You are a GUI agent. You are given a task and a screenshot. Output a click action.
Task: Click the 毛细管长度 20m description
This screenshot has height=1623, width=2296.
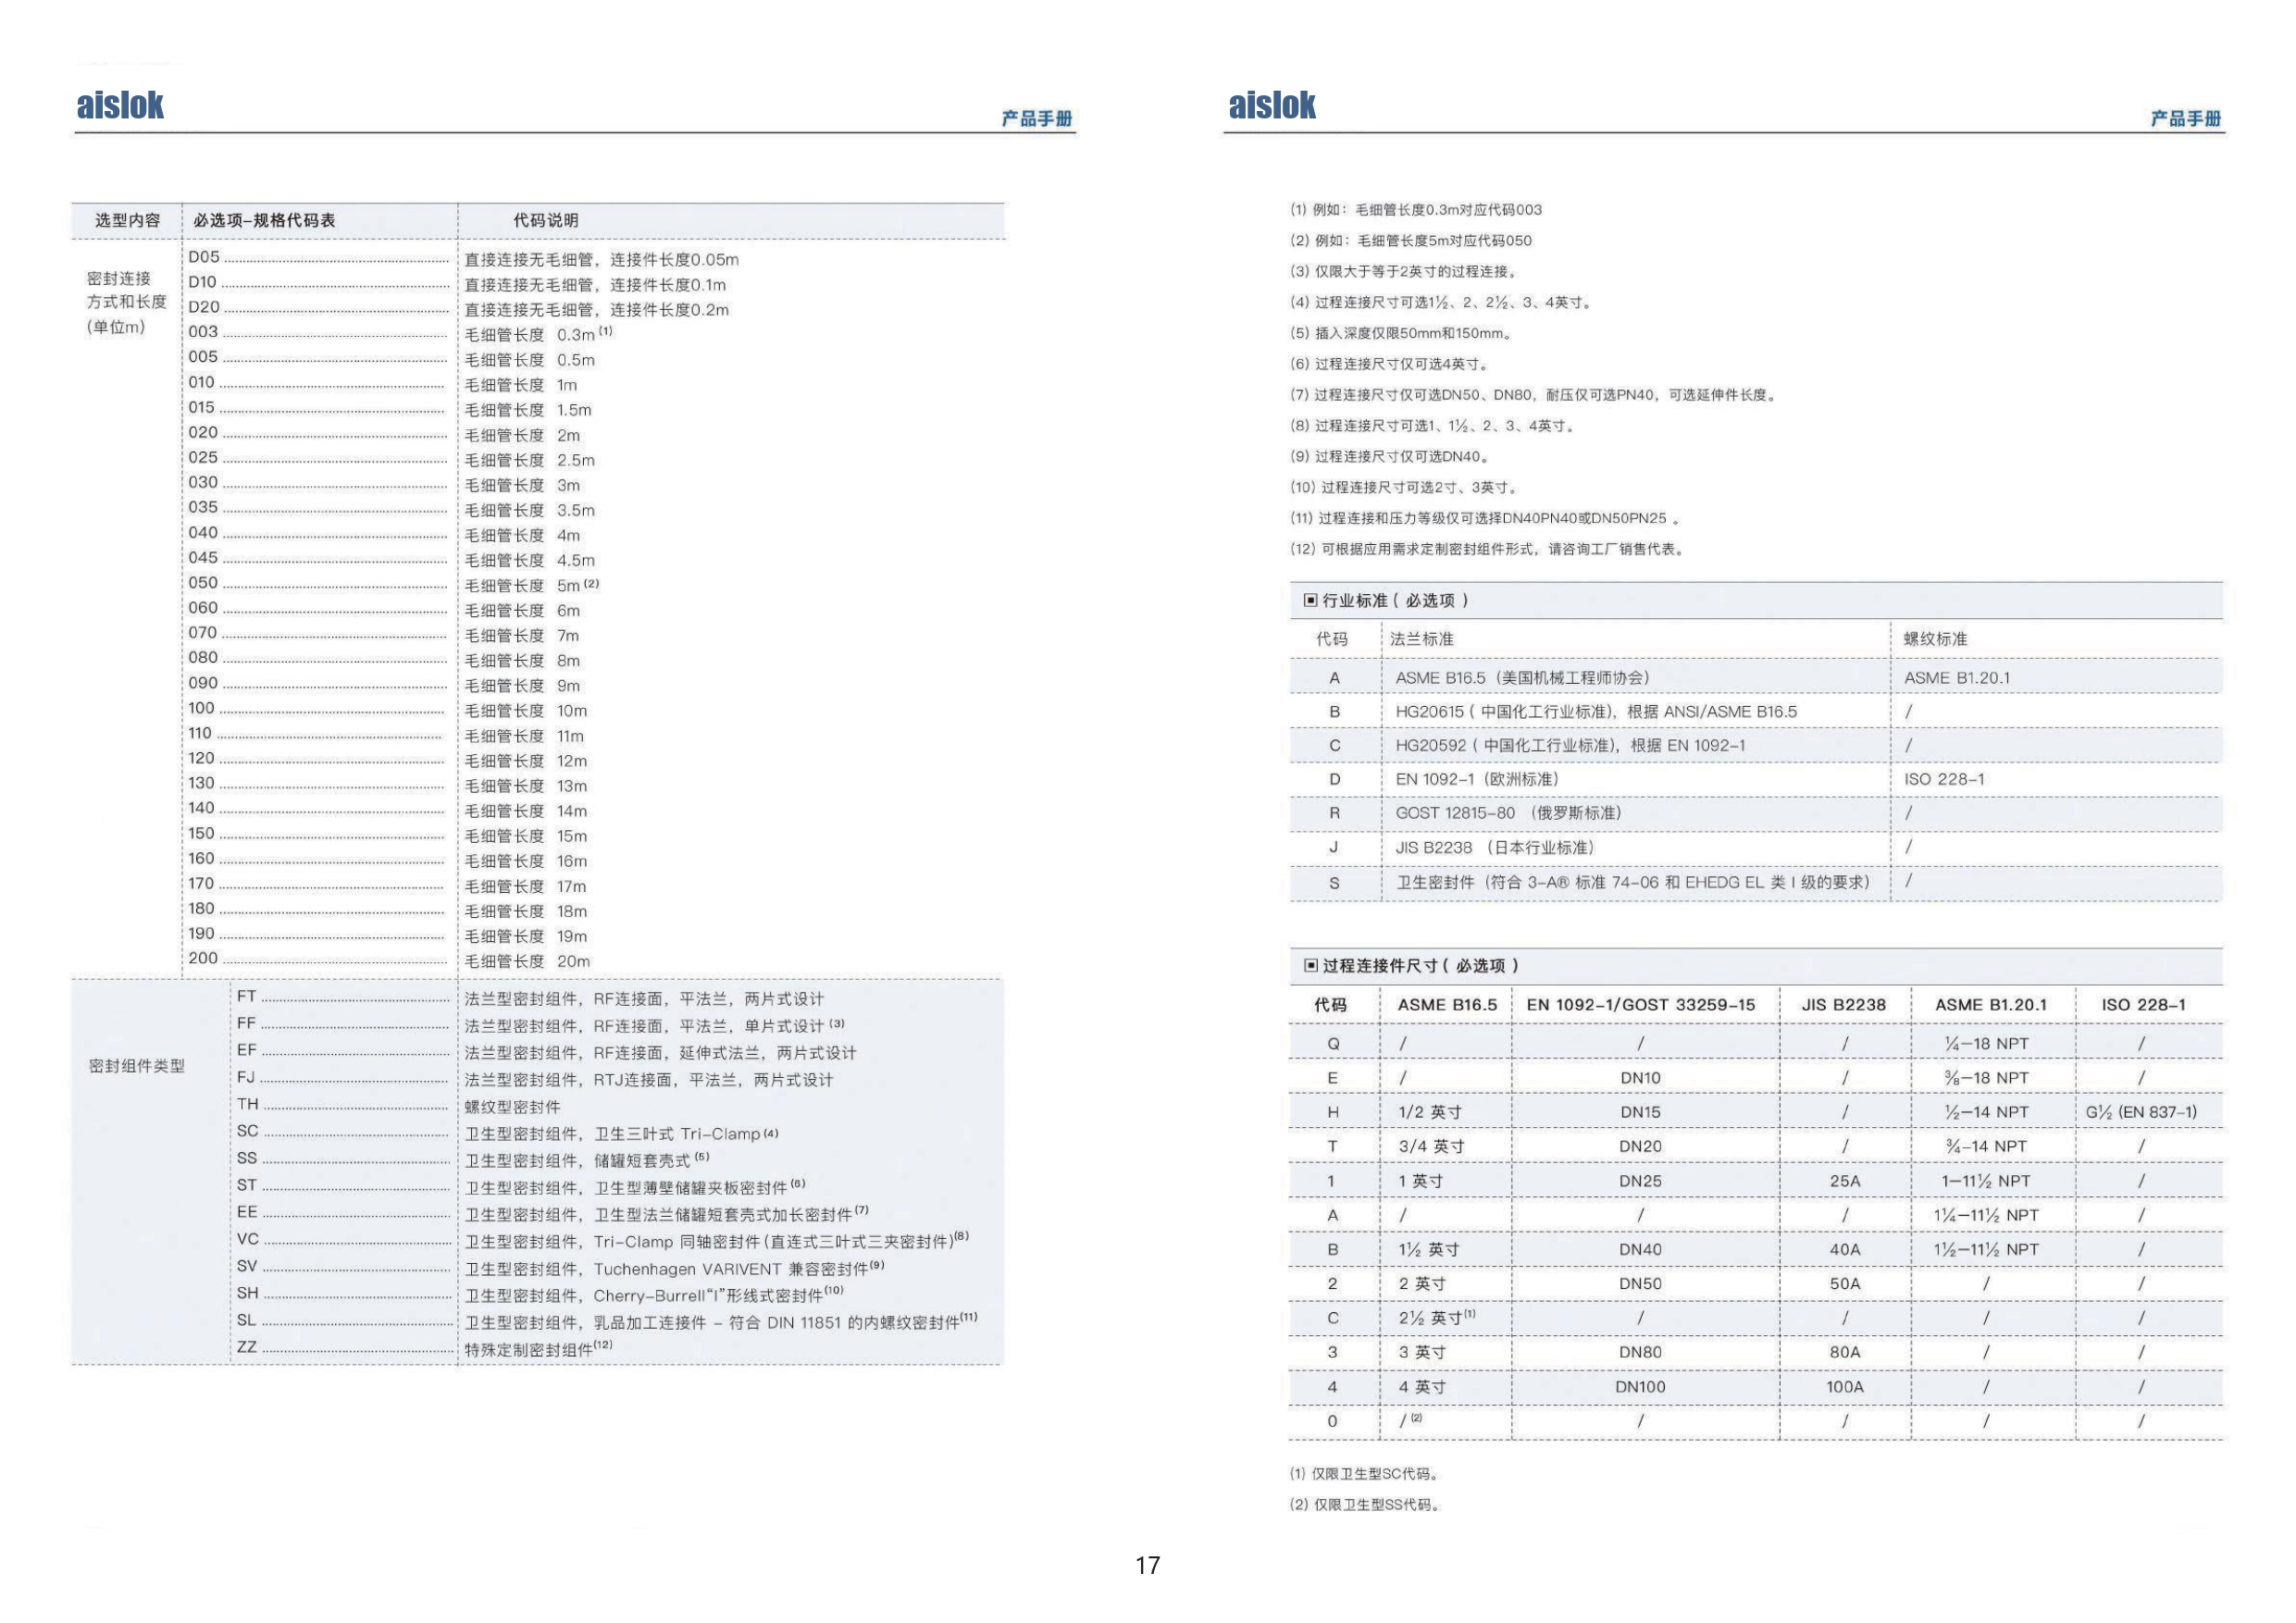pos(527,961)
